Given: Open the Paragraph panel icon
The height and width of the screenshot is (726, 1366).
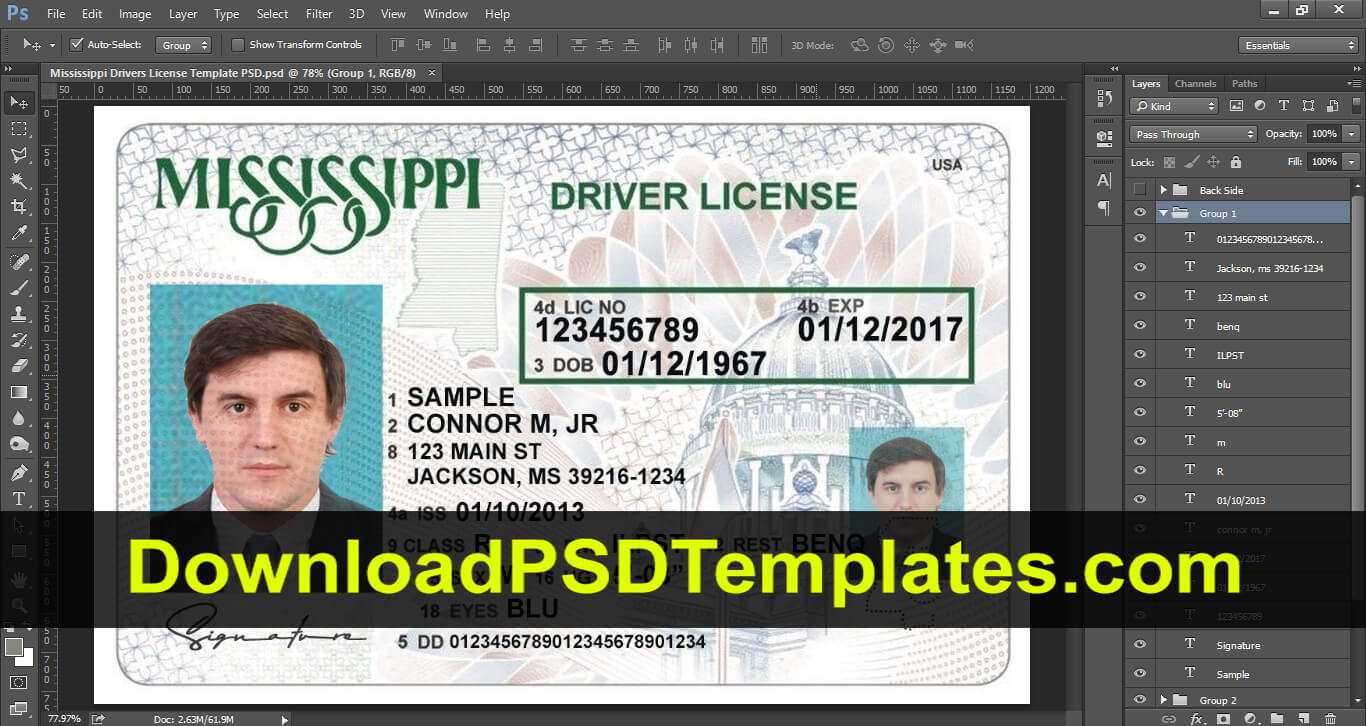Looking at the screenshot, I should (1104, 208).
